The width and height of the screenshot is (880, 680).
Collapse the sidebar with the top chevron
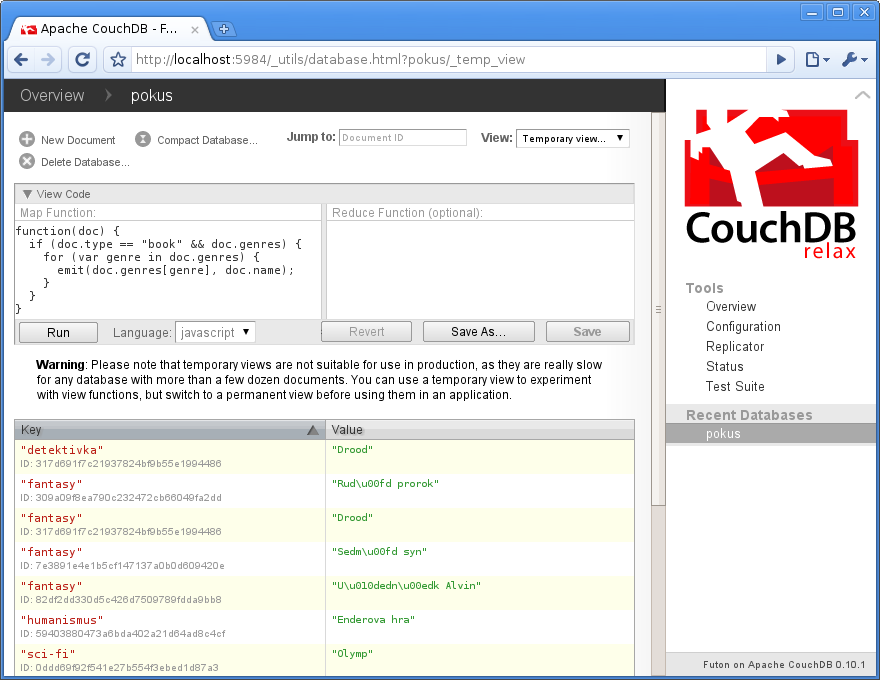coord(862,95)
